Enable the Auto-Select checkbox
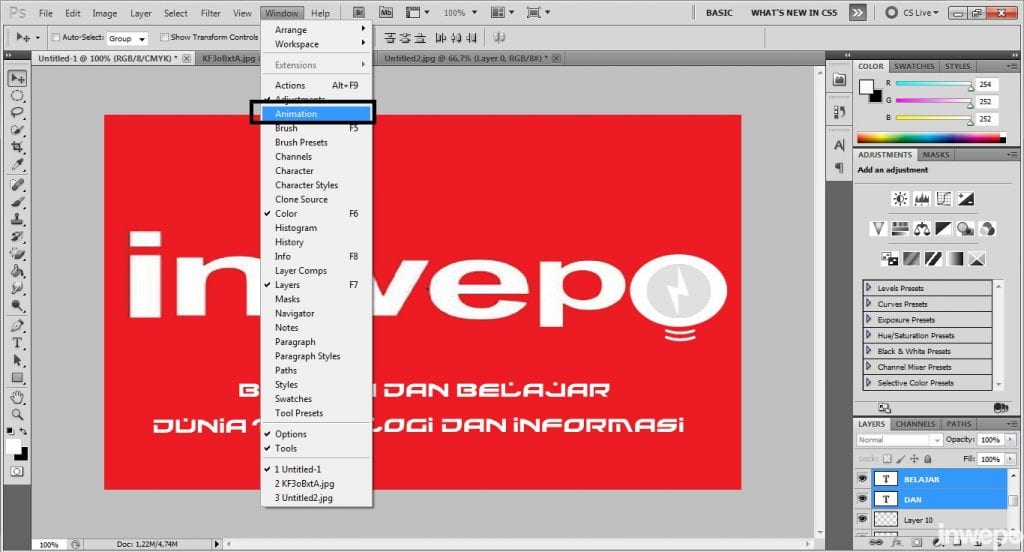 pos(56,37)
